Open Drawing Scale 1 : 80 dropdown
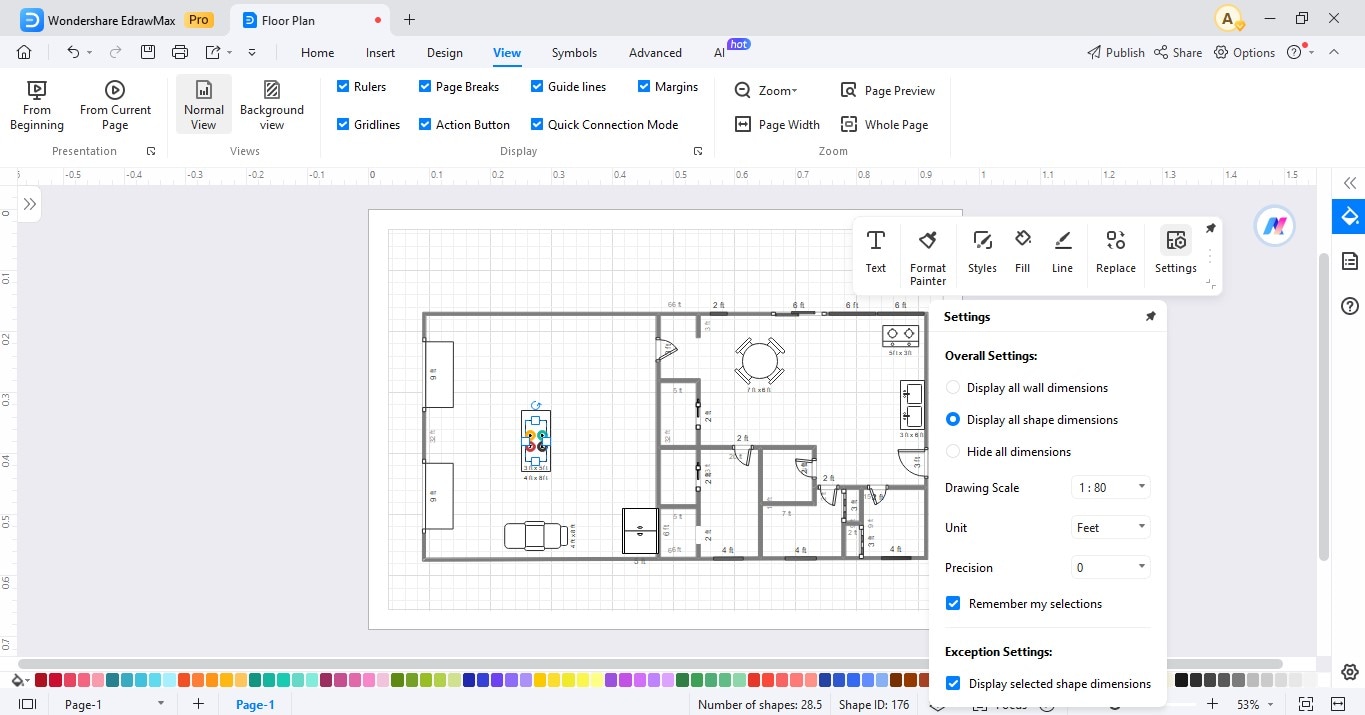The height and width of the screenshot is (715, 1365). tap(1111, 488)
